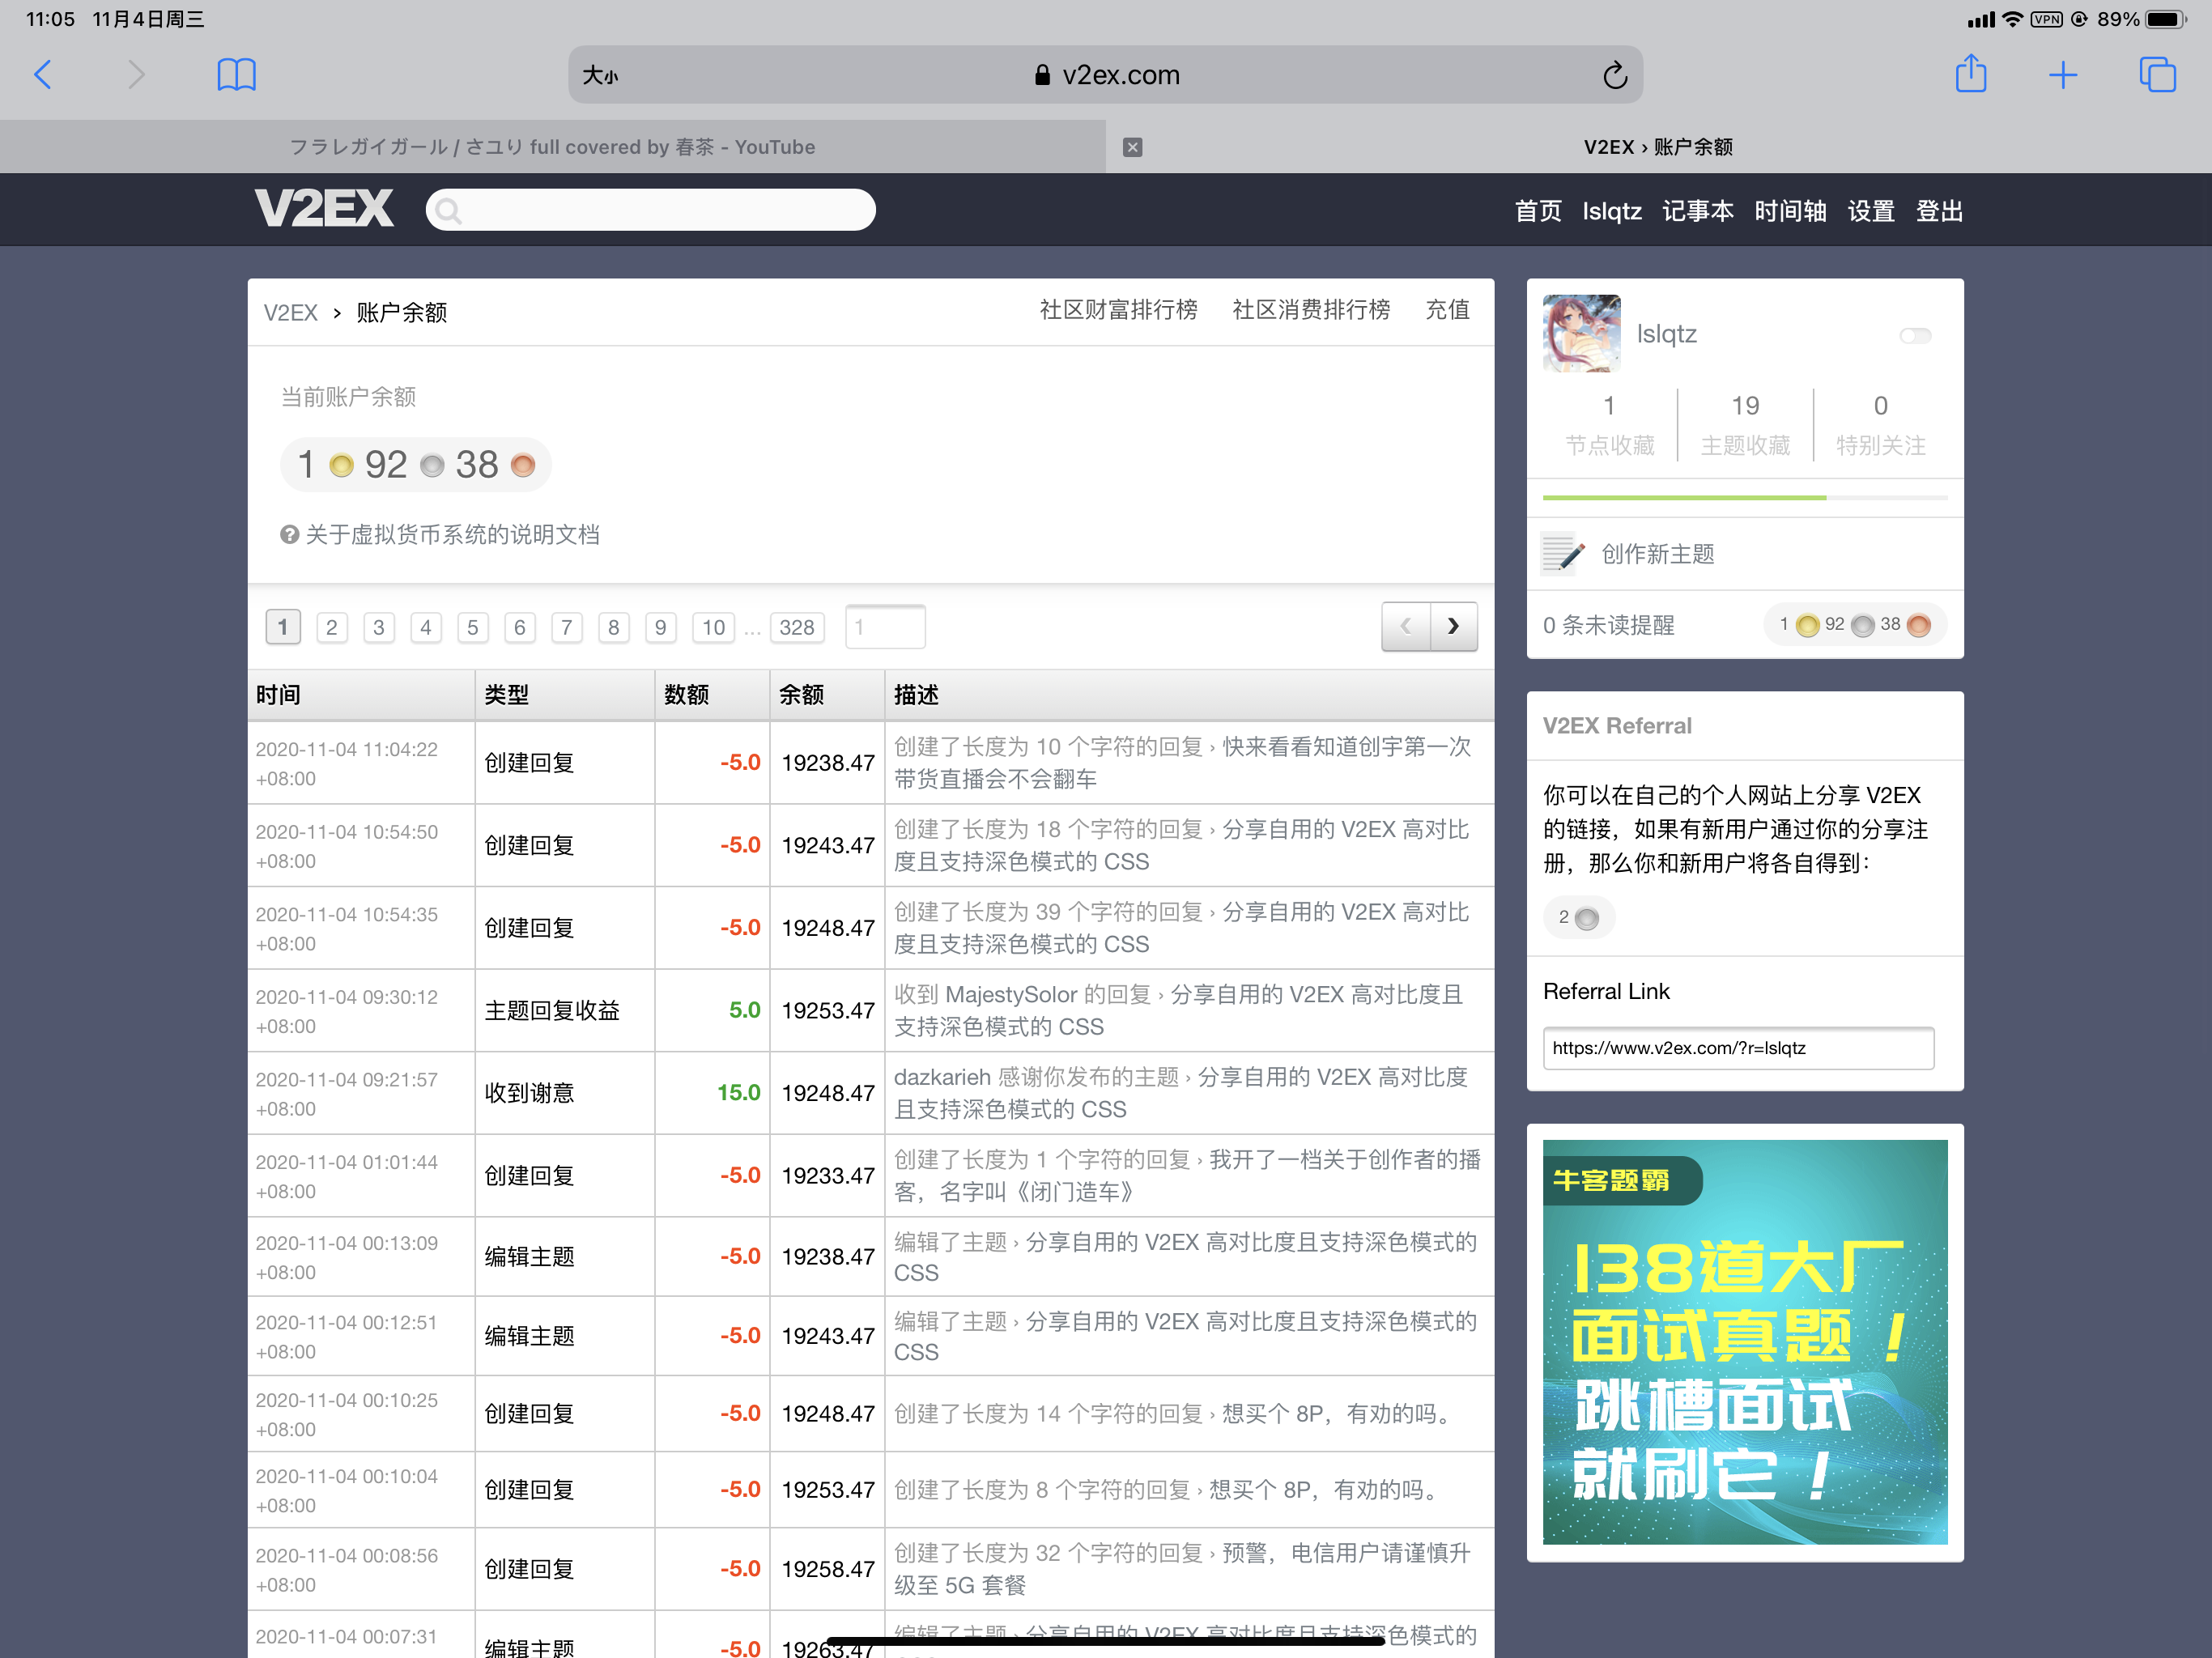Open 社区财富排行榜 link
The width and height of the screenshot is (2212, 1658).
click(x=1118, y=310)
